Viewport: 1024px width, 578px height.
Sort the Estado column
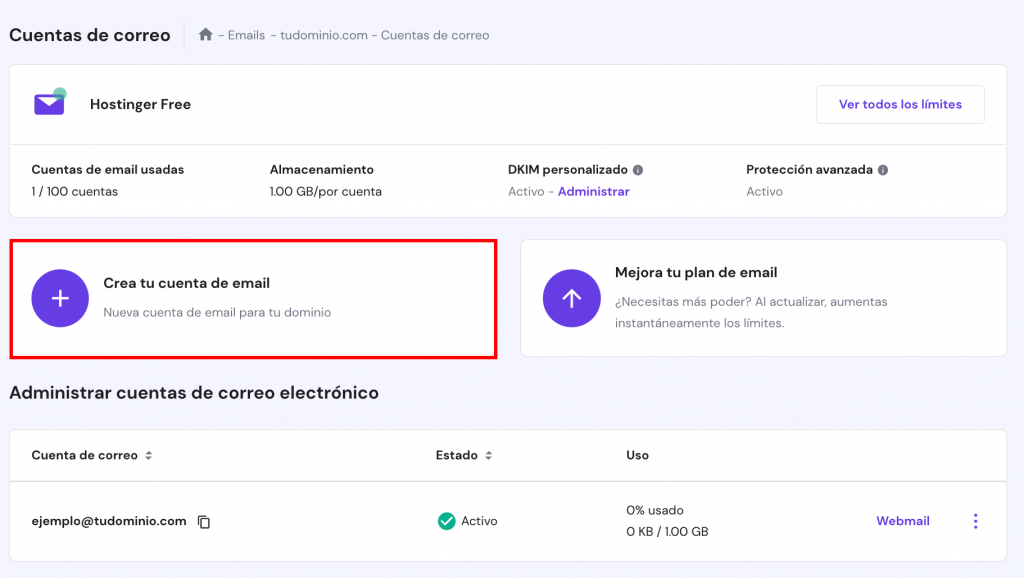point(489,456)
